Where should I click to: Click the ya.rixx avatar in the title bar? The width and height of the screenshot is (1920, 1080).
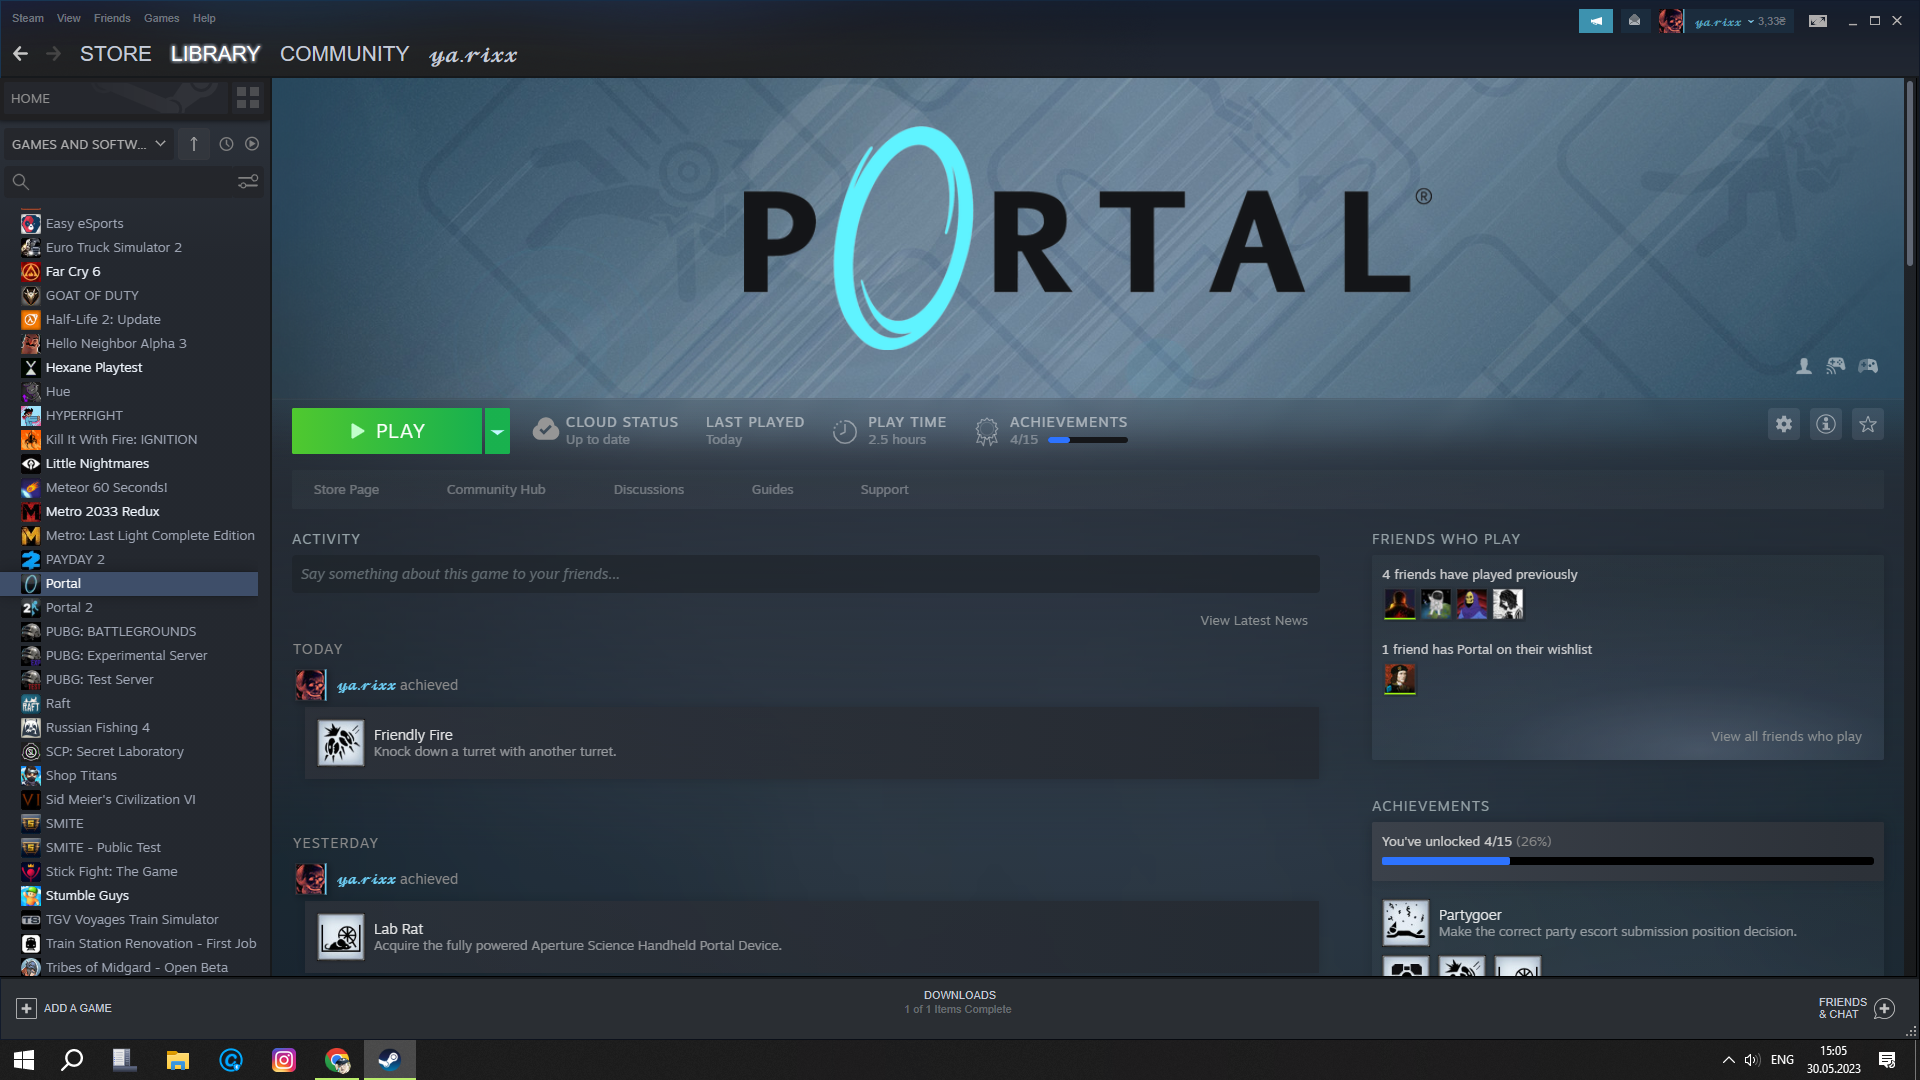(1671, 21)
